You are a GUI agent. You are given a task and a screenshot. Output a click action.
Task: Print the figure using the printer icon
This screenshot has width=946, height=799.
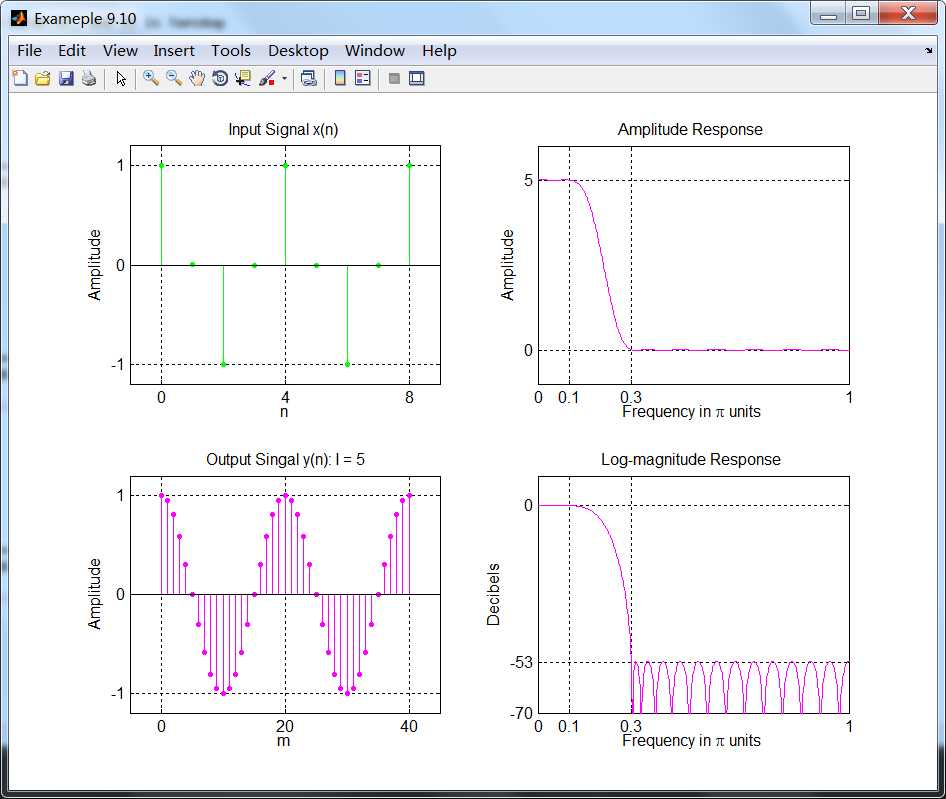pos(89,78)
